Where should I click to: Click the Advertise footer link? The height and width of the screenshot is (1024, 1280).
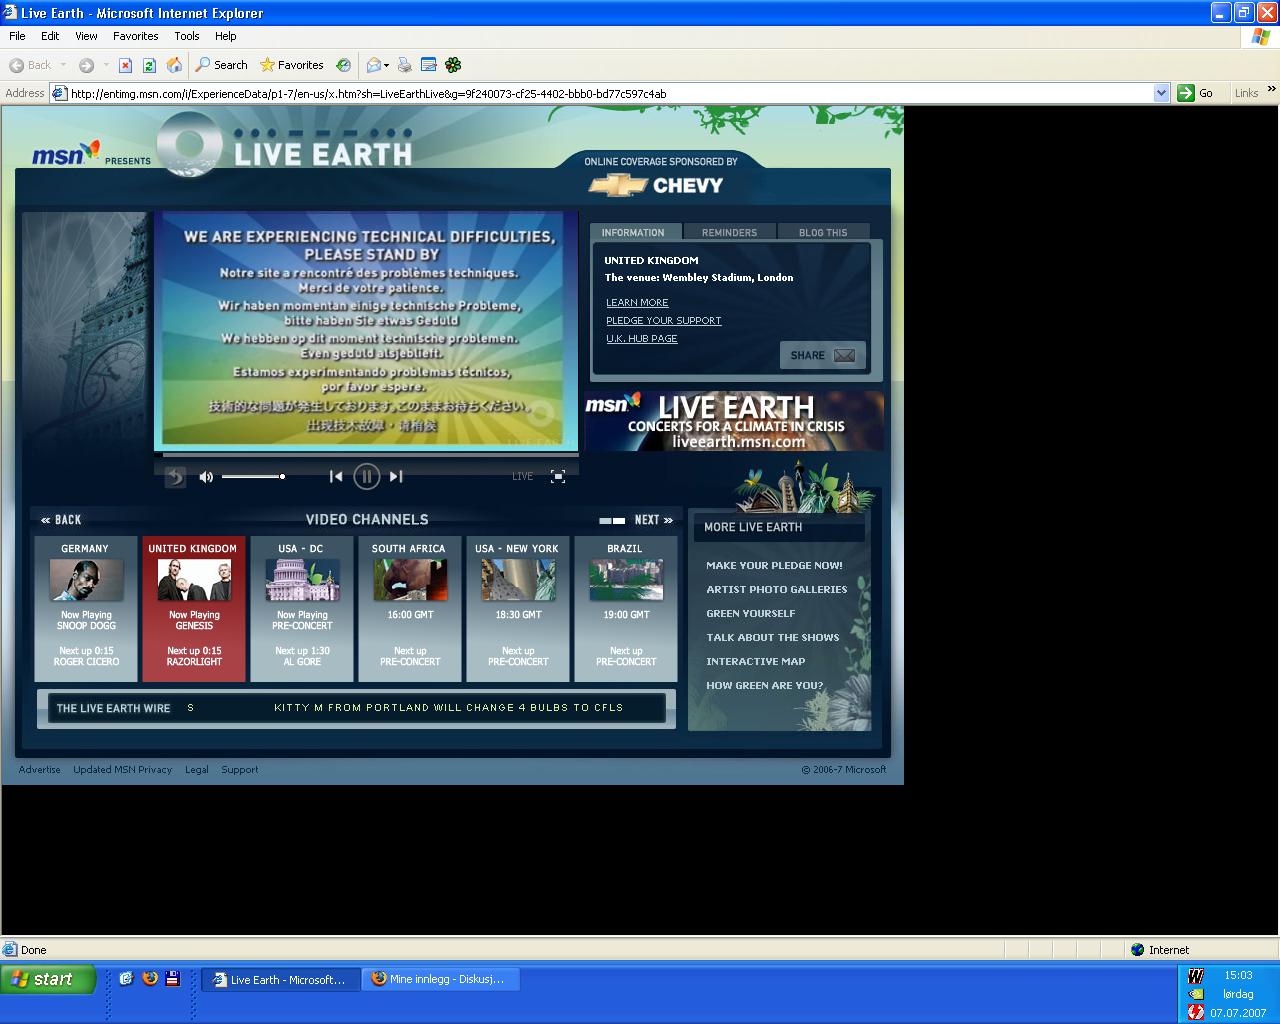pyautogui.click(x=39, y=769)
